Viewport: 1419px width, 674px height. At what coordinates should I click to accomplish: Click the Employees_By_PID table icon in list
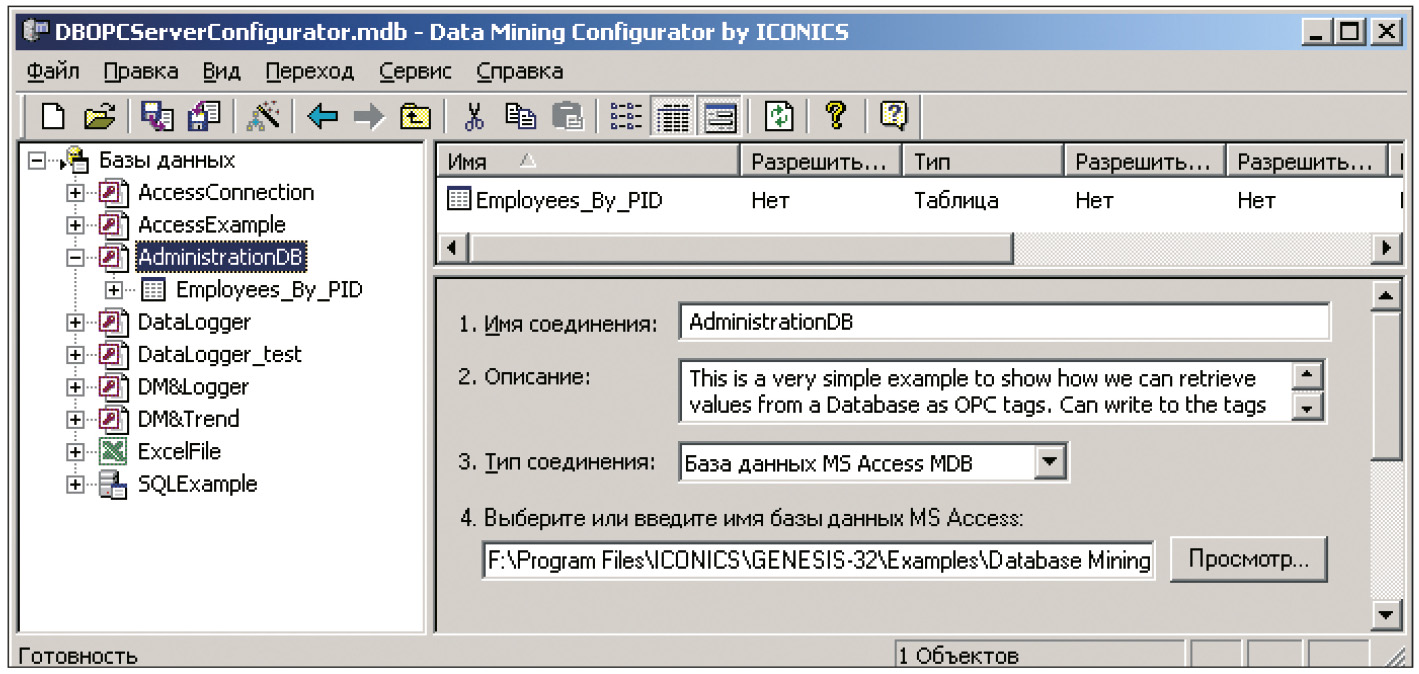pyautogui.click(x=459, y=200)
